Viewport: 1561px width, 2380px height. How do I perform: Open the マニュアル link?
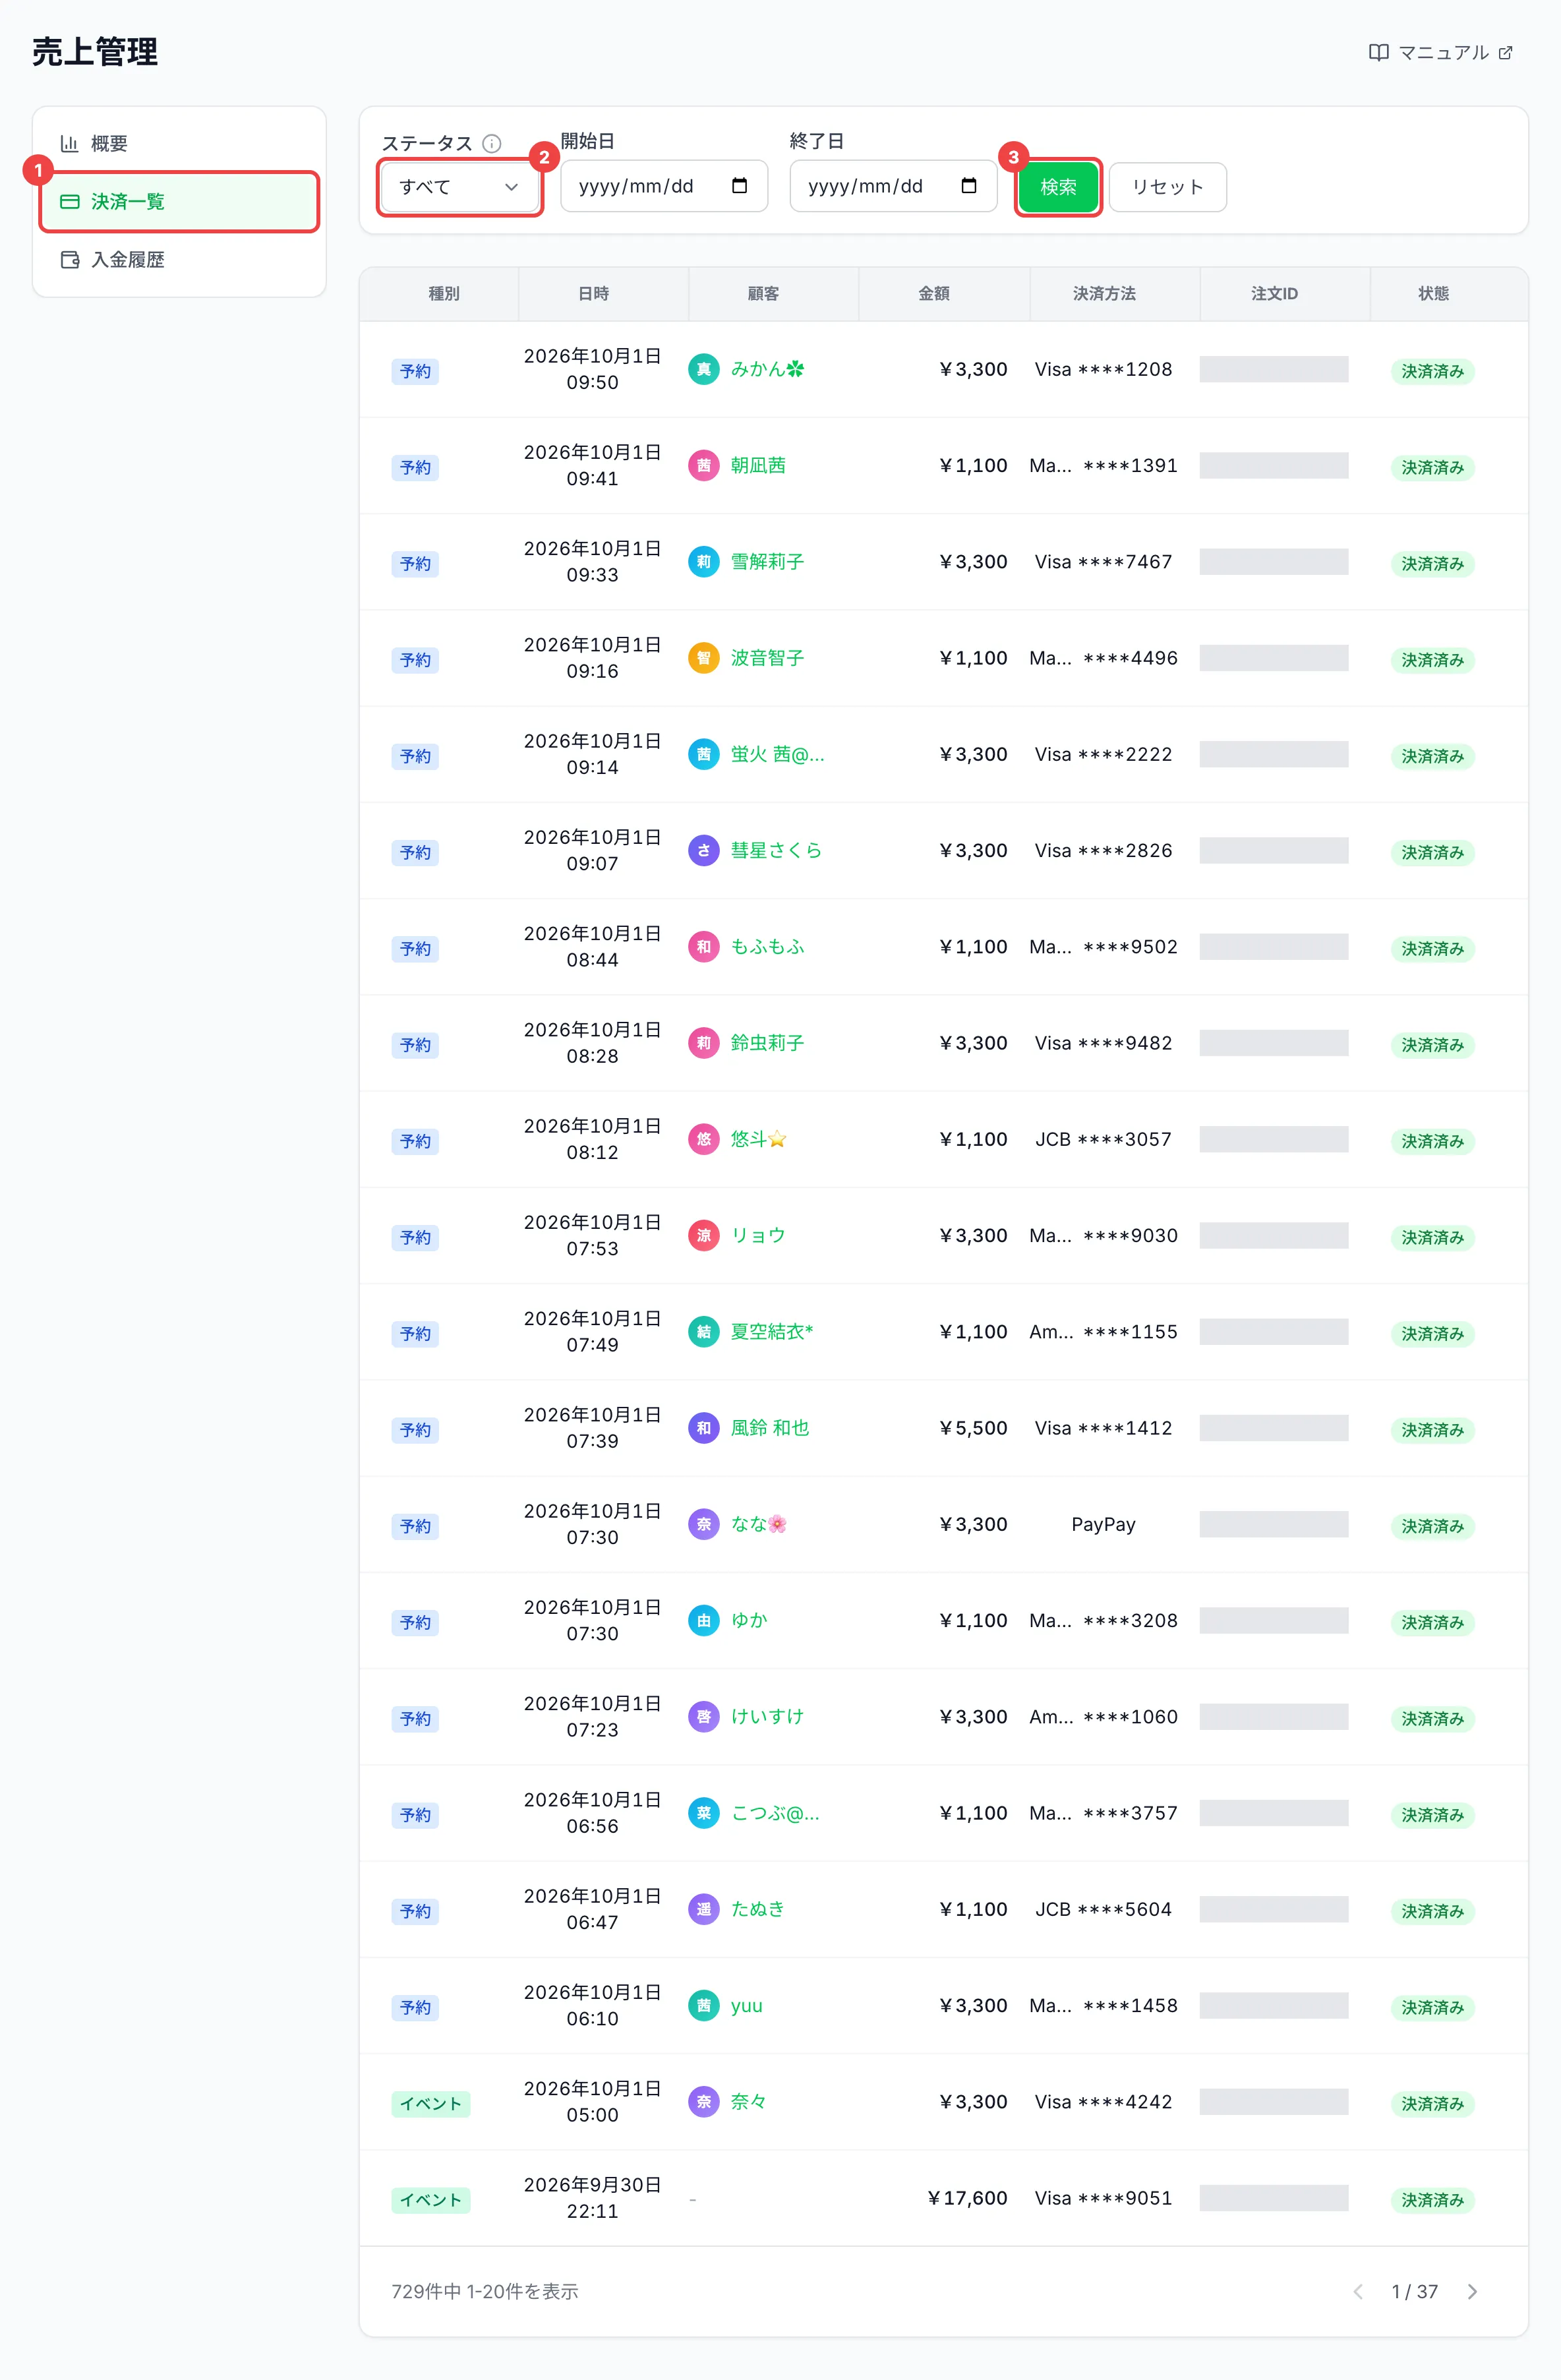coord(1440,53)
